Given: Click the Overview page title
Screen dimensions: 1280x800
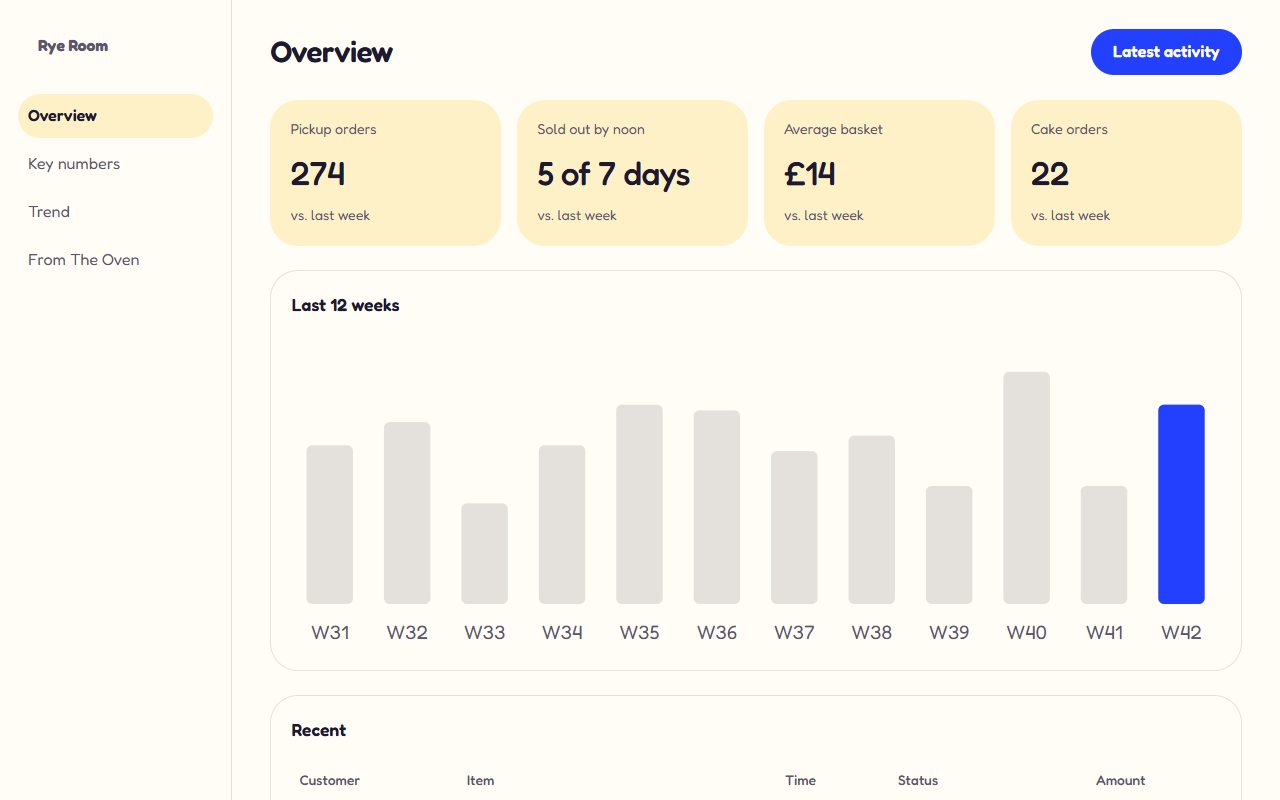Looking at the screenshot, I should tap(332, 52).
